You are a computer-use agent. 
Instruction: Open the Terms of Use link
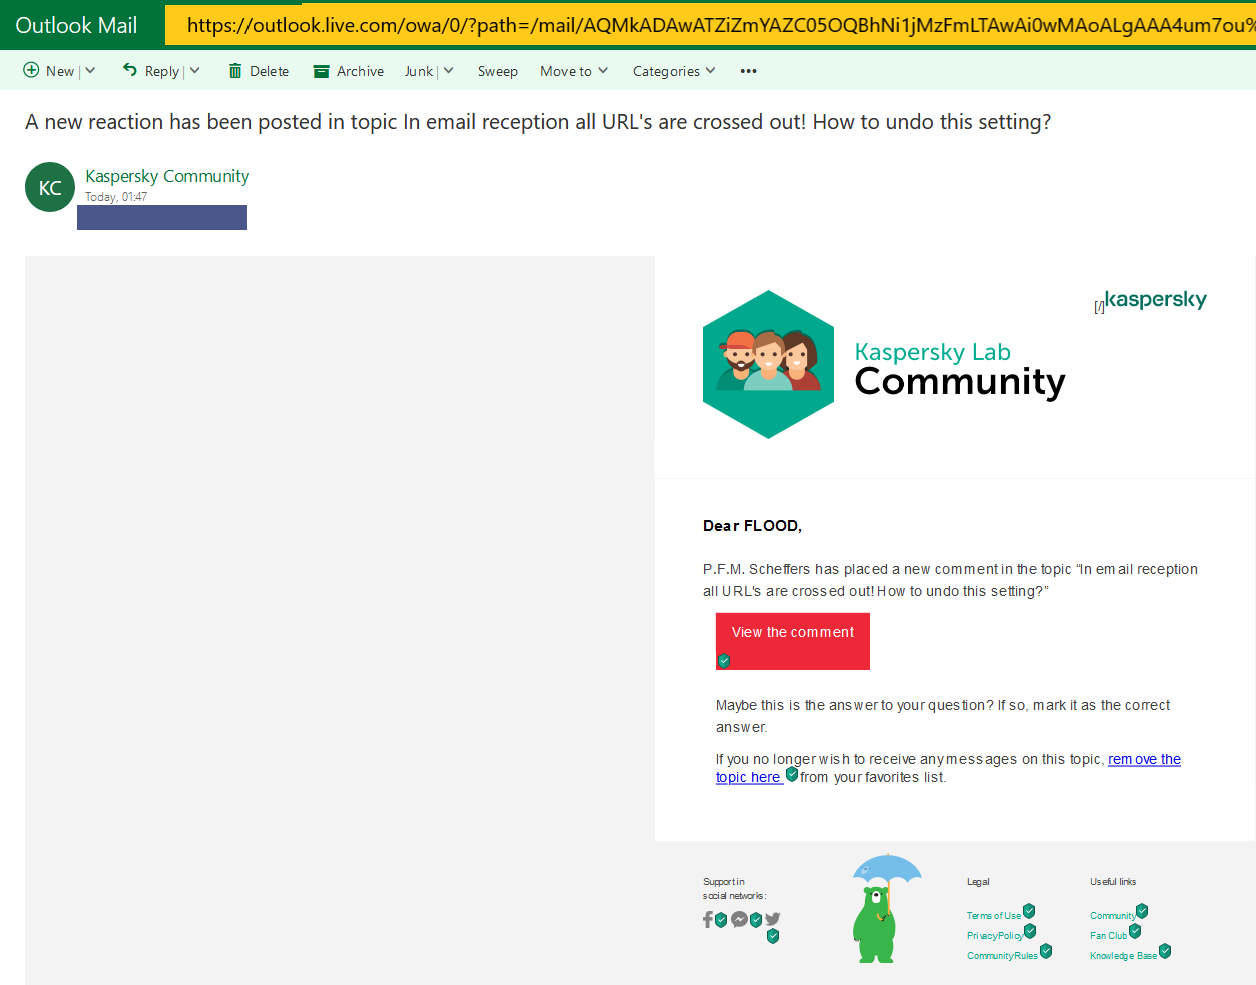pos(994,916)
